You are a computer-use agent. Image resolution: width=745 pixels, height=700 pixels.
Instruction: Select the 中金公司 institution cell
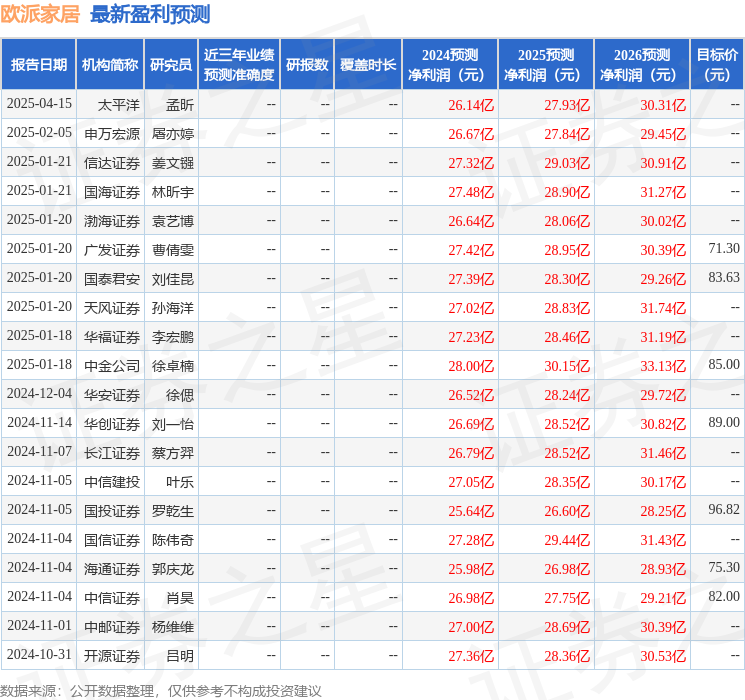pyautogui.click(x=112, y=366)
